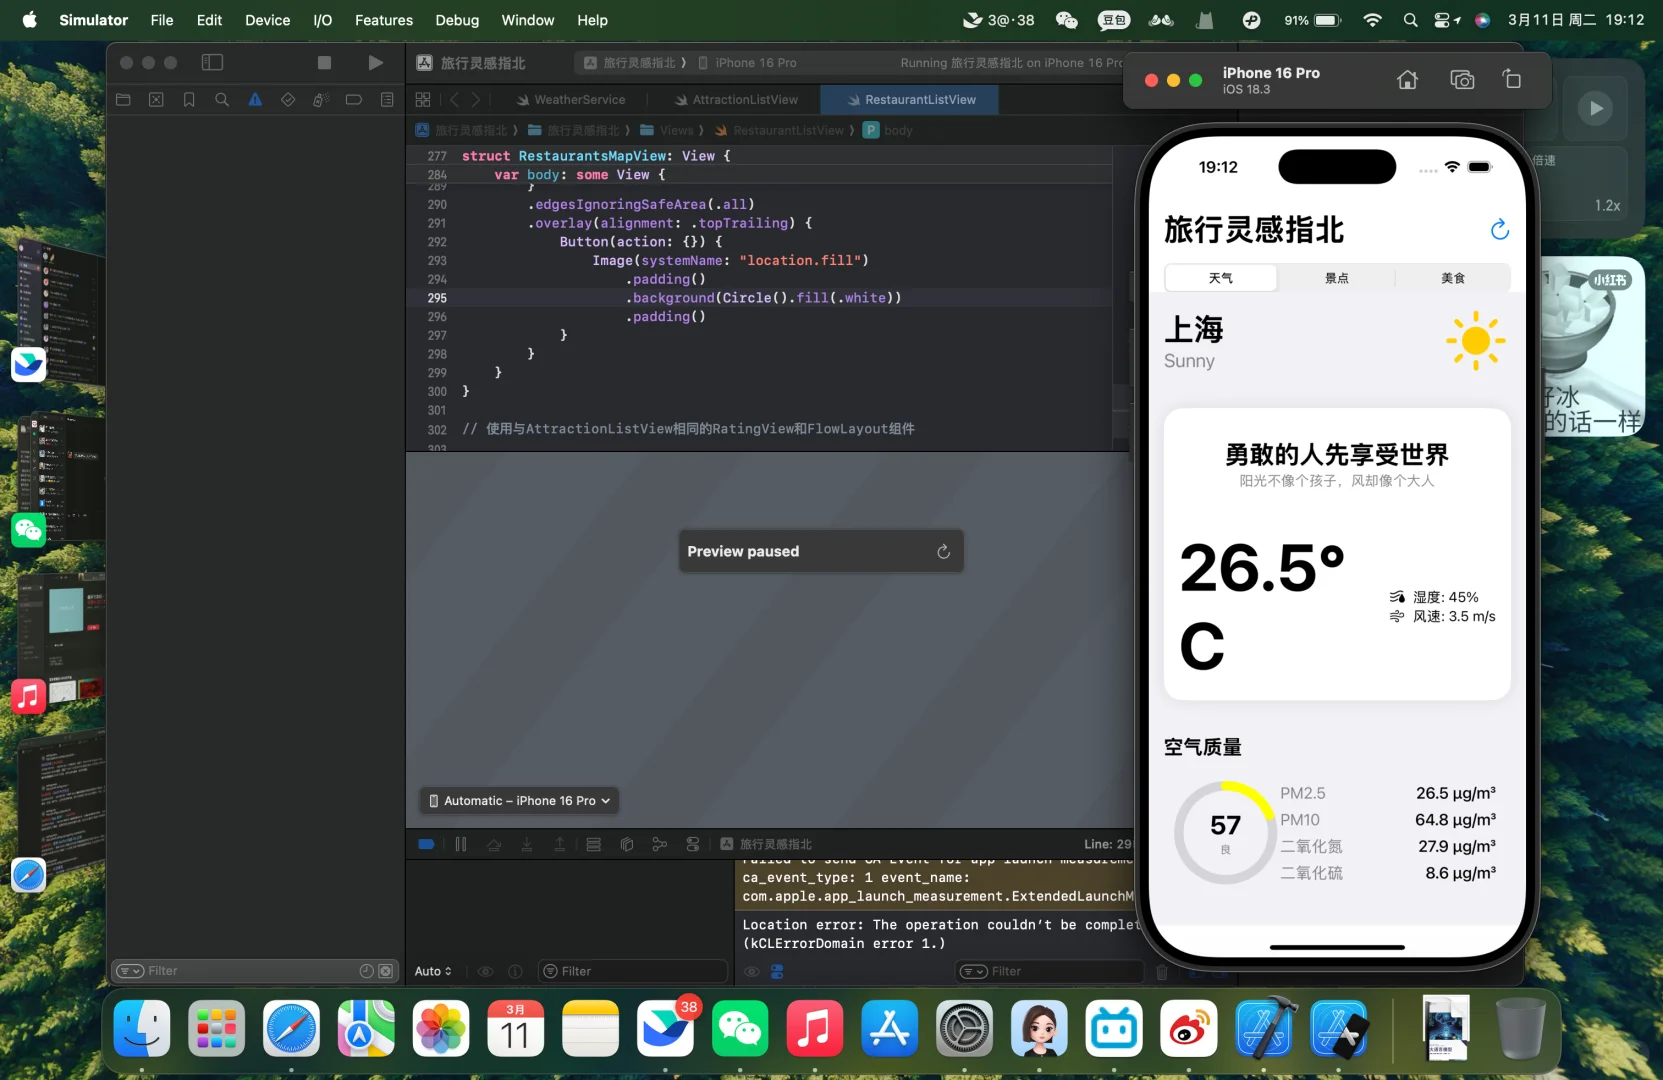This screenshot has width=1663, height=1080.
Task: Select the Search navigator magnifying glass
Action: pos(222,100)
